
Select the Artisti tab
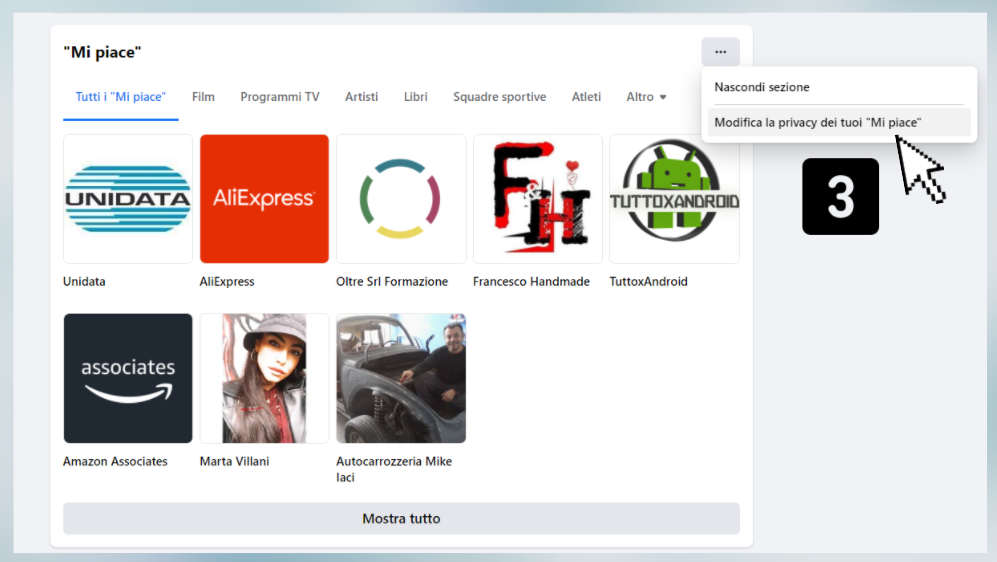coord(361,97)
